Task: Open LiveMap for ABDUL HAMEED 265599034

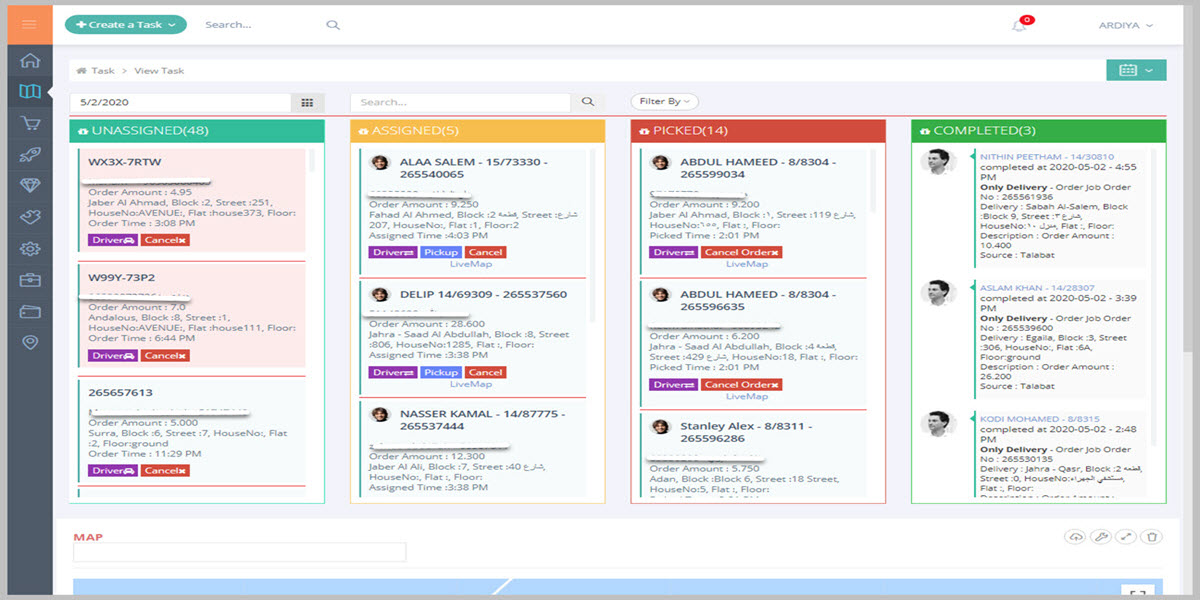Action: (747, 264)
